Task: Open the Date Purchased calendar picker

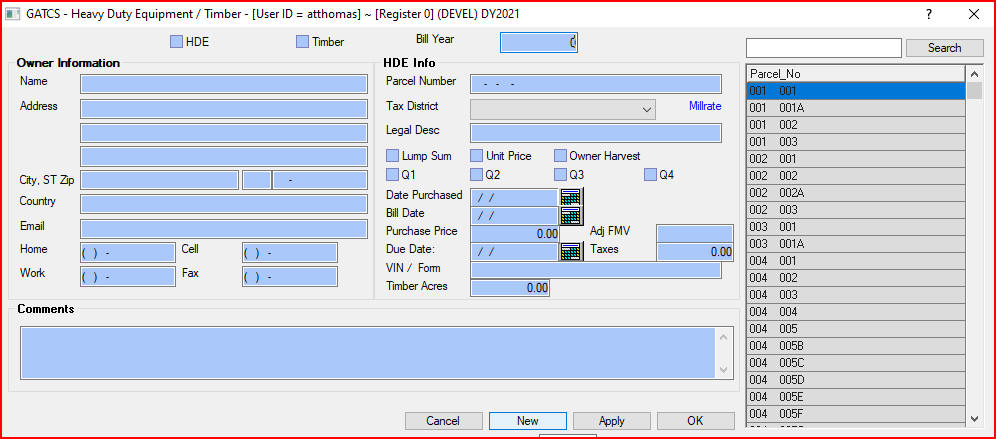Action: pyautogui.click(x=570, y=197)
